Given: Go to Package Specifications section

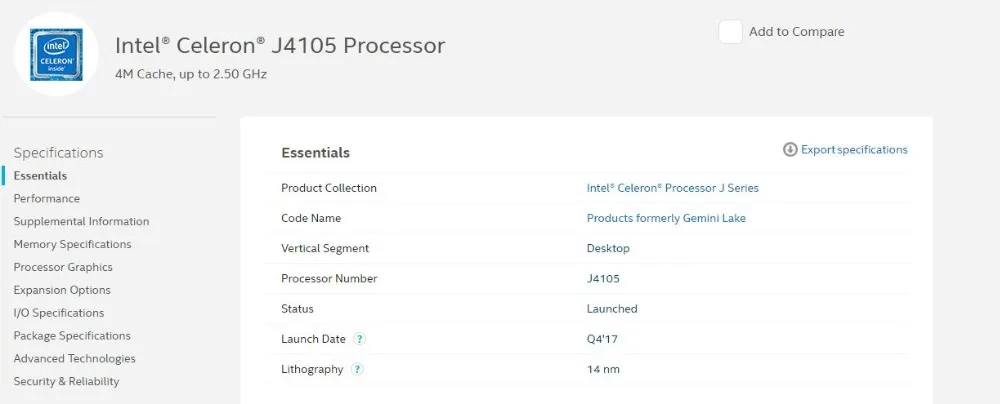Looking at the screenshot, I should click(72, 336).
